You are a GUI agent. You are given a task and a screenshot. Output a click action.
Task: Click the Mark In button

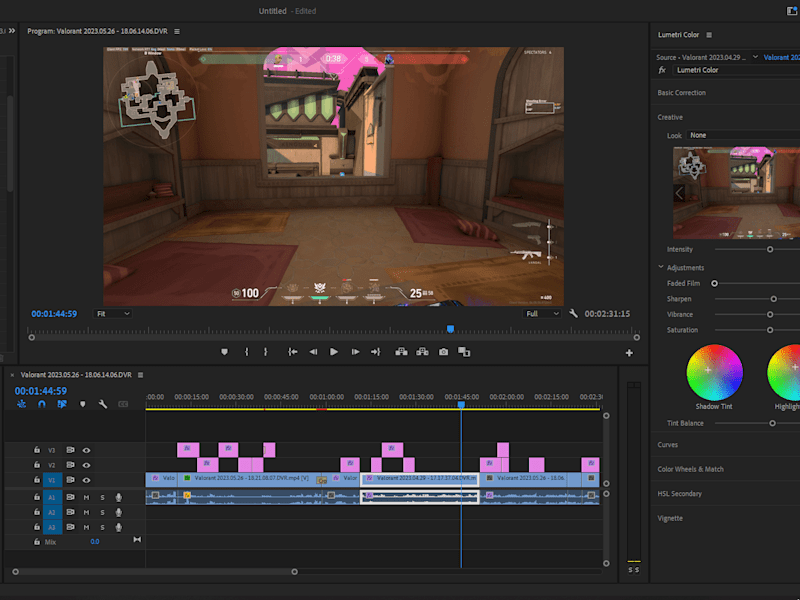[246, 352]
